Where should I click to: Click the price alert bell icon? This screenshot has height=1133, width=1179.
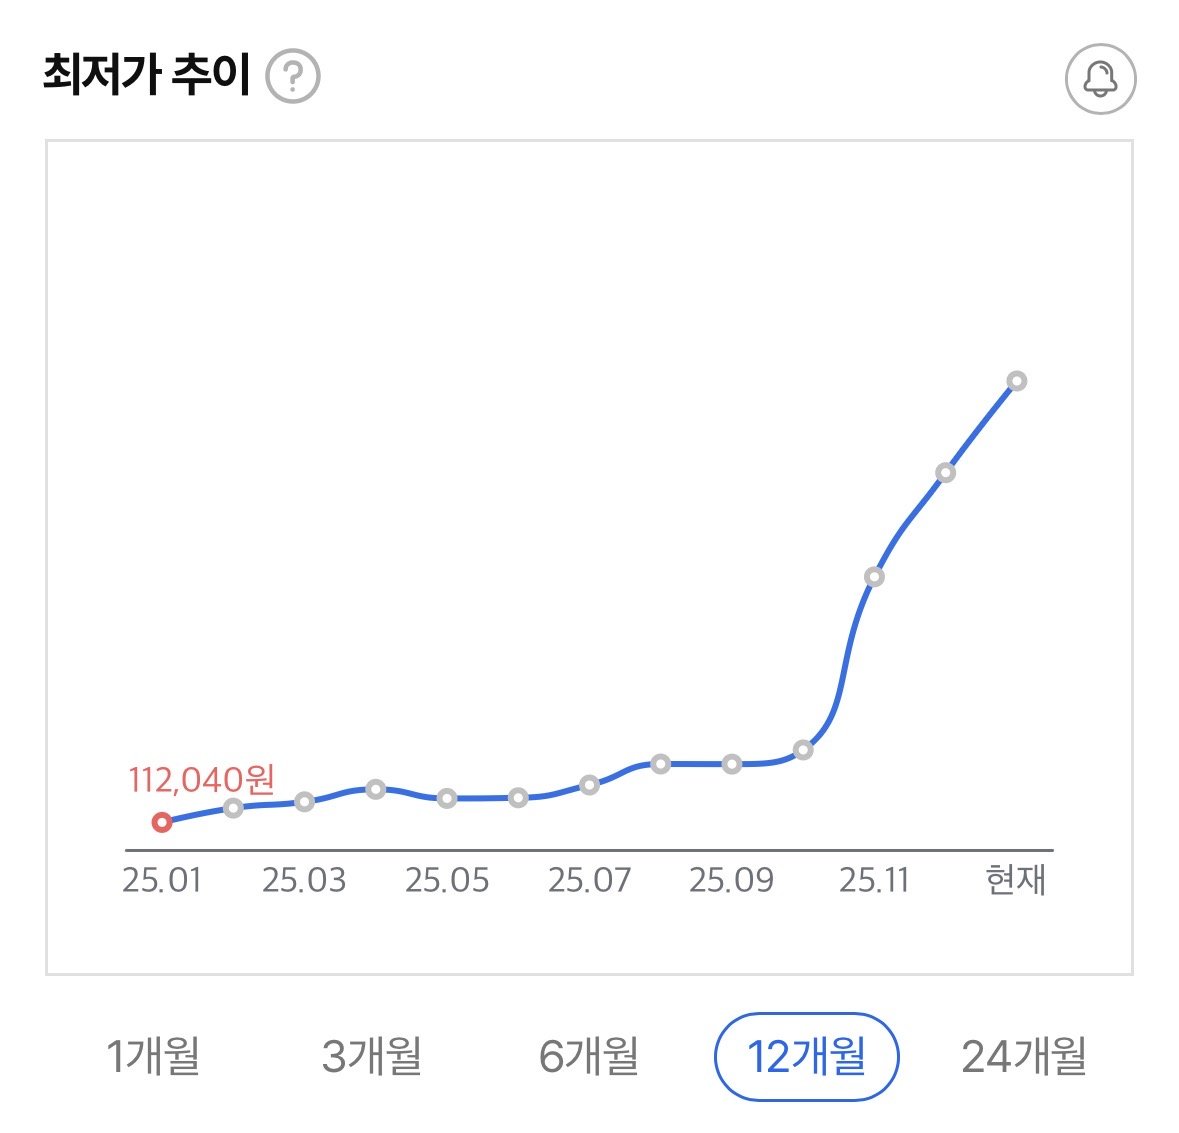(1100, 78)
